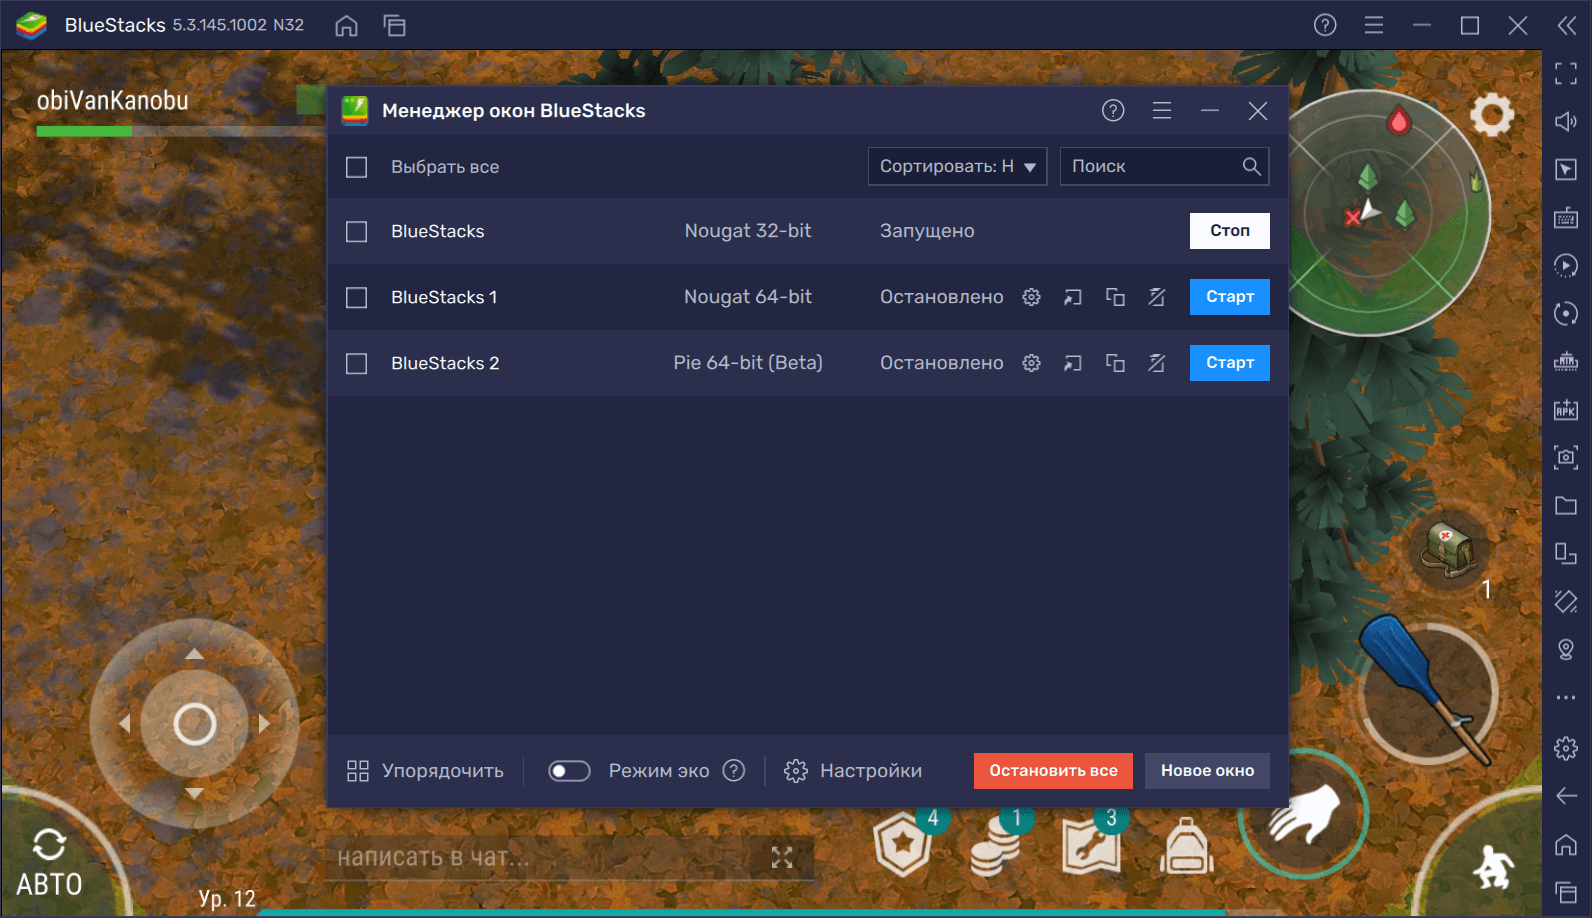Open media folder icon in sidebar

pos(1566,505)
